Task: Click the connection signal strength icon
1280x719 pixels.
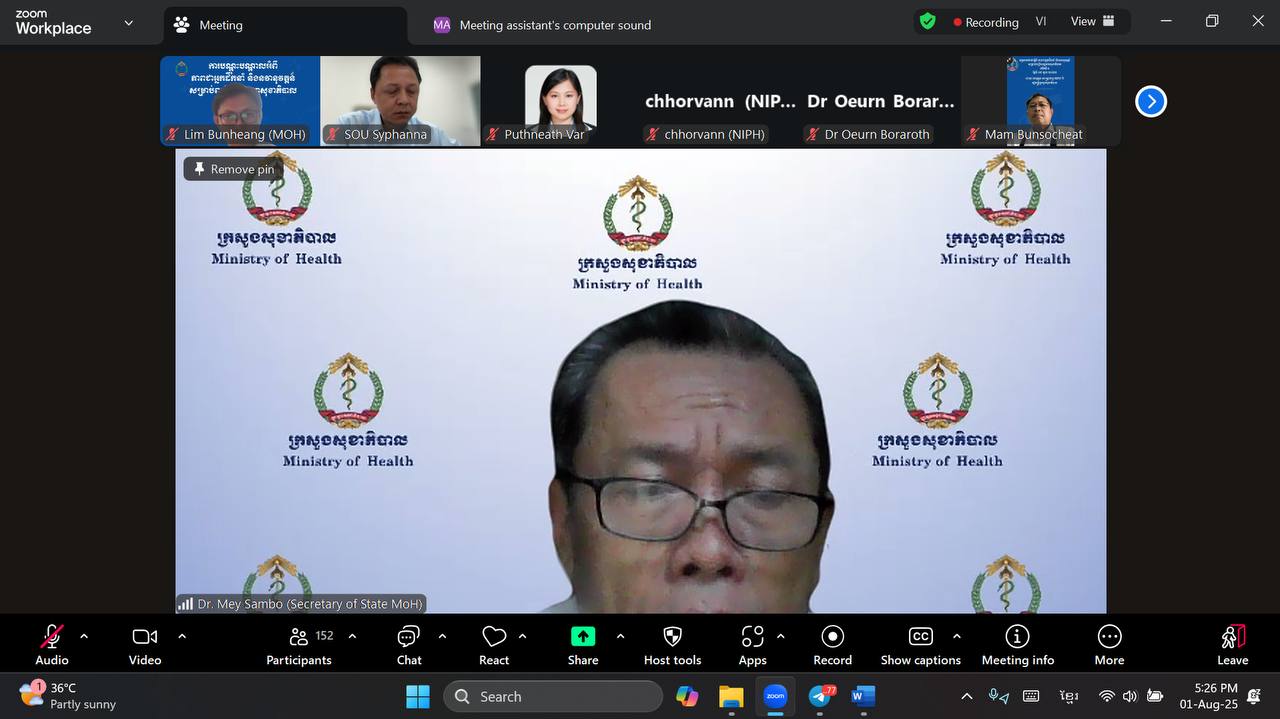Action: [185, 604]
